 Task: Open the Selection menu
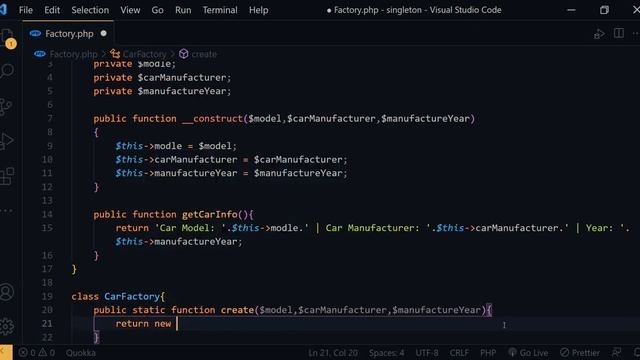pos(90,10)
